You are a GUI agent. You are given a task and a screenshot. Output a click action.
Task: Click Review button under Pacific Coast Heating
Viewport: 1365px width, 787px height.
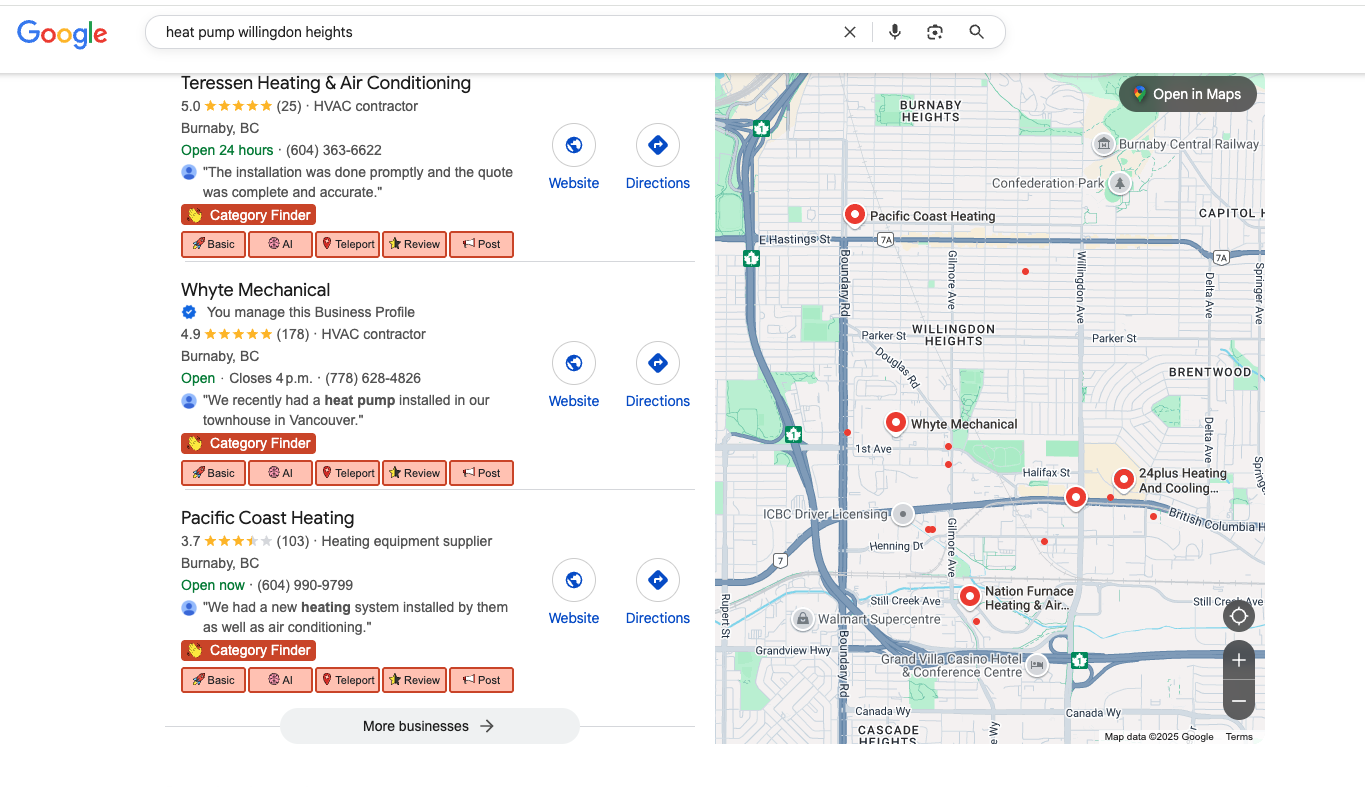[414, 680]
